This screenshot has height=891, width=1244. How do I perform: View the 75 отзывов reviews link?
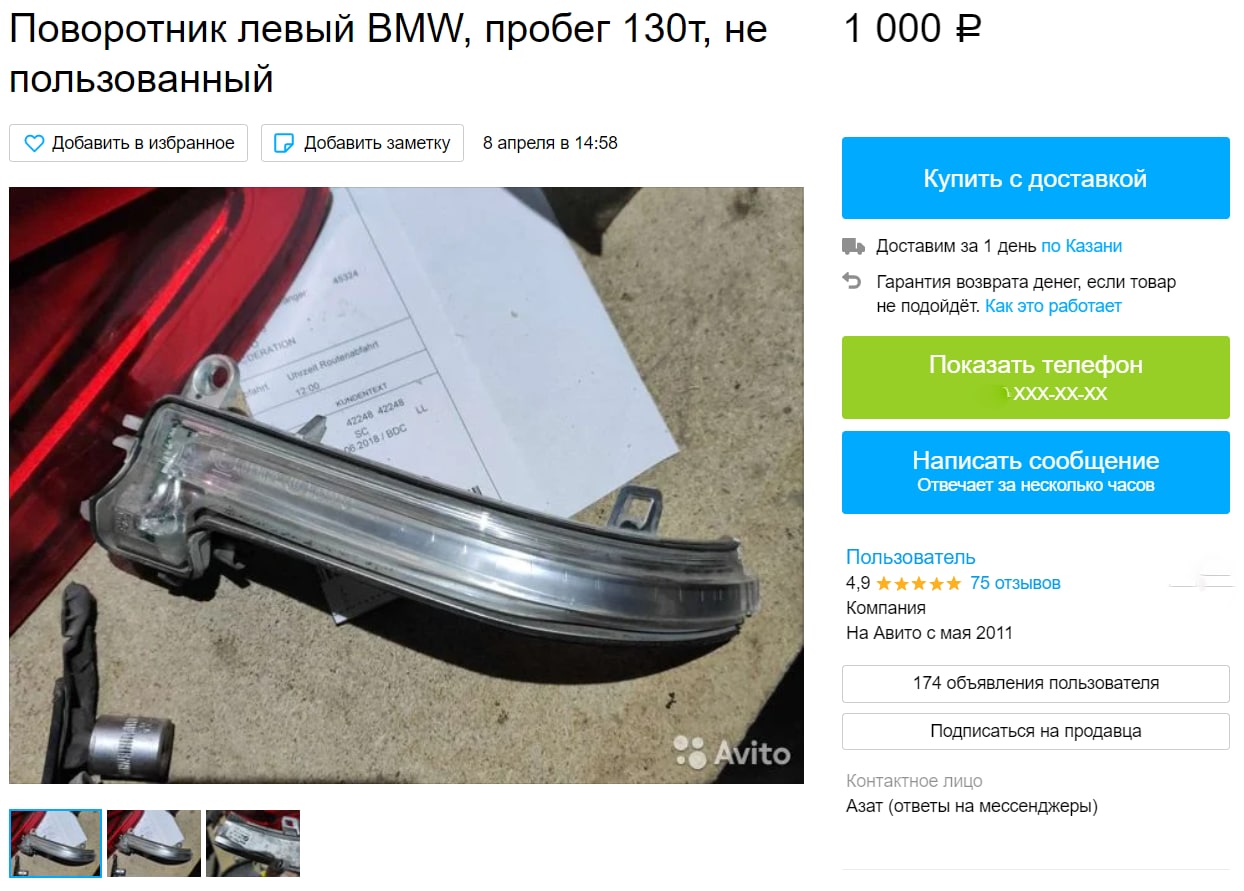(x=1015, y=583)
